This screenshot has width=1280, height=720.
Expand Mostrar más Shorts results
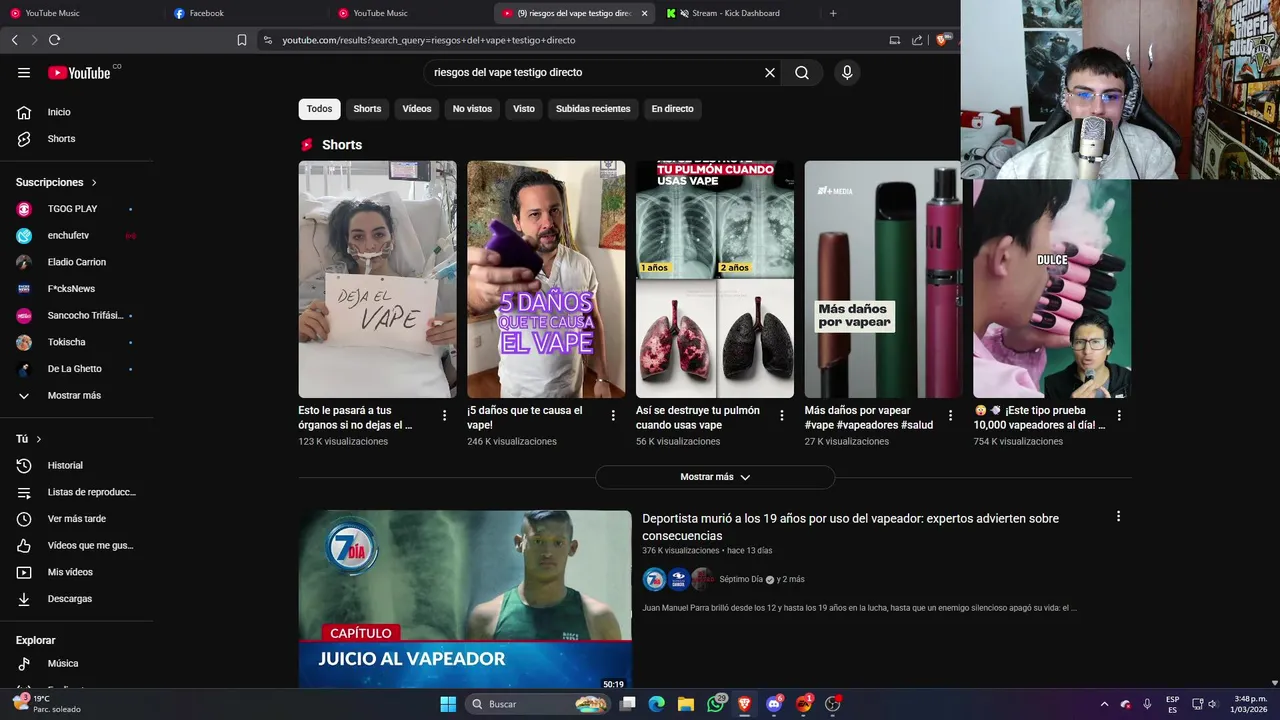[x=715, y=477]
